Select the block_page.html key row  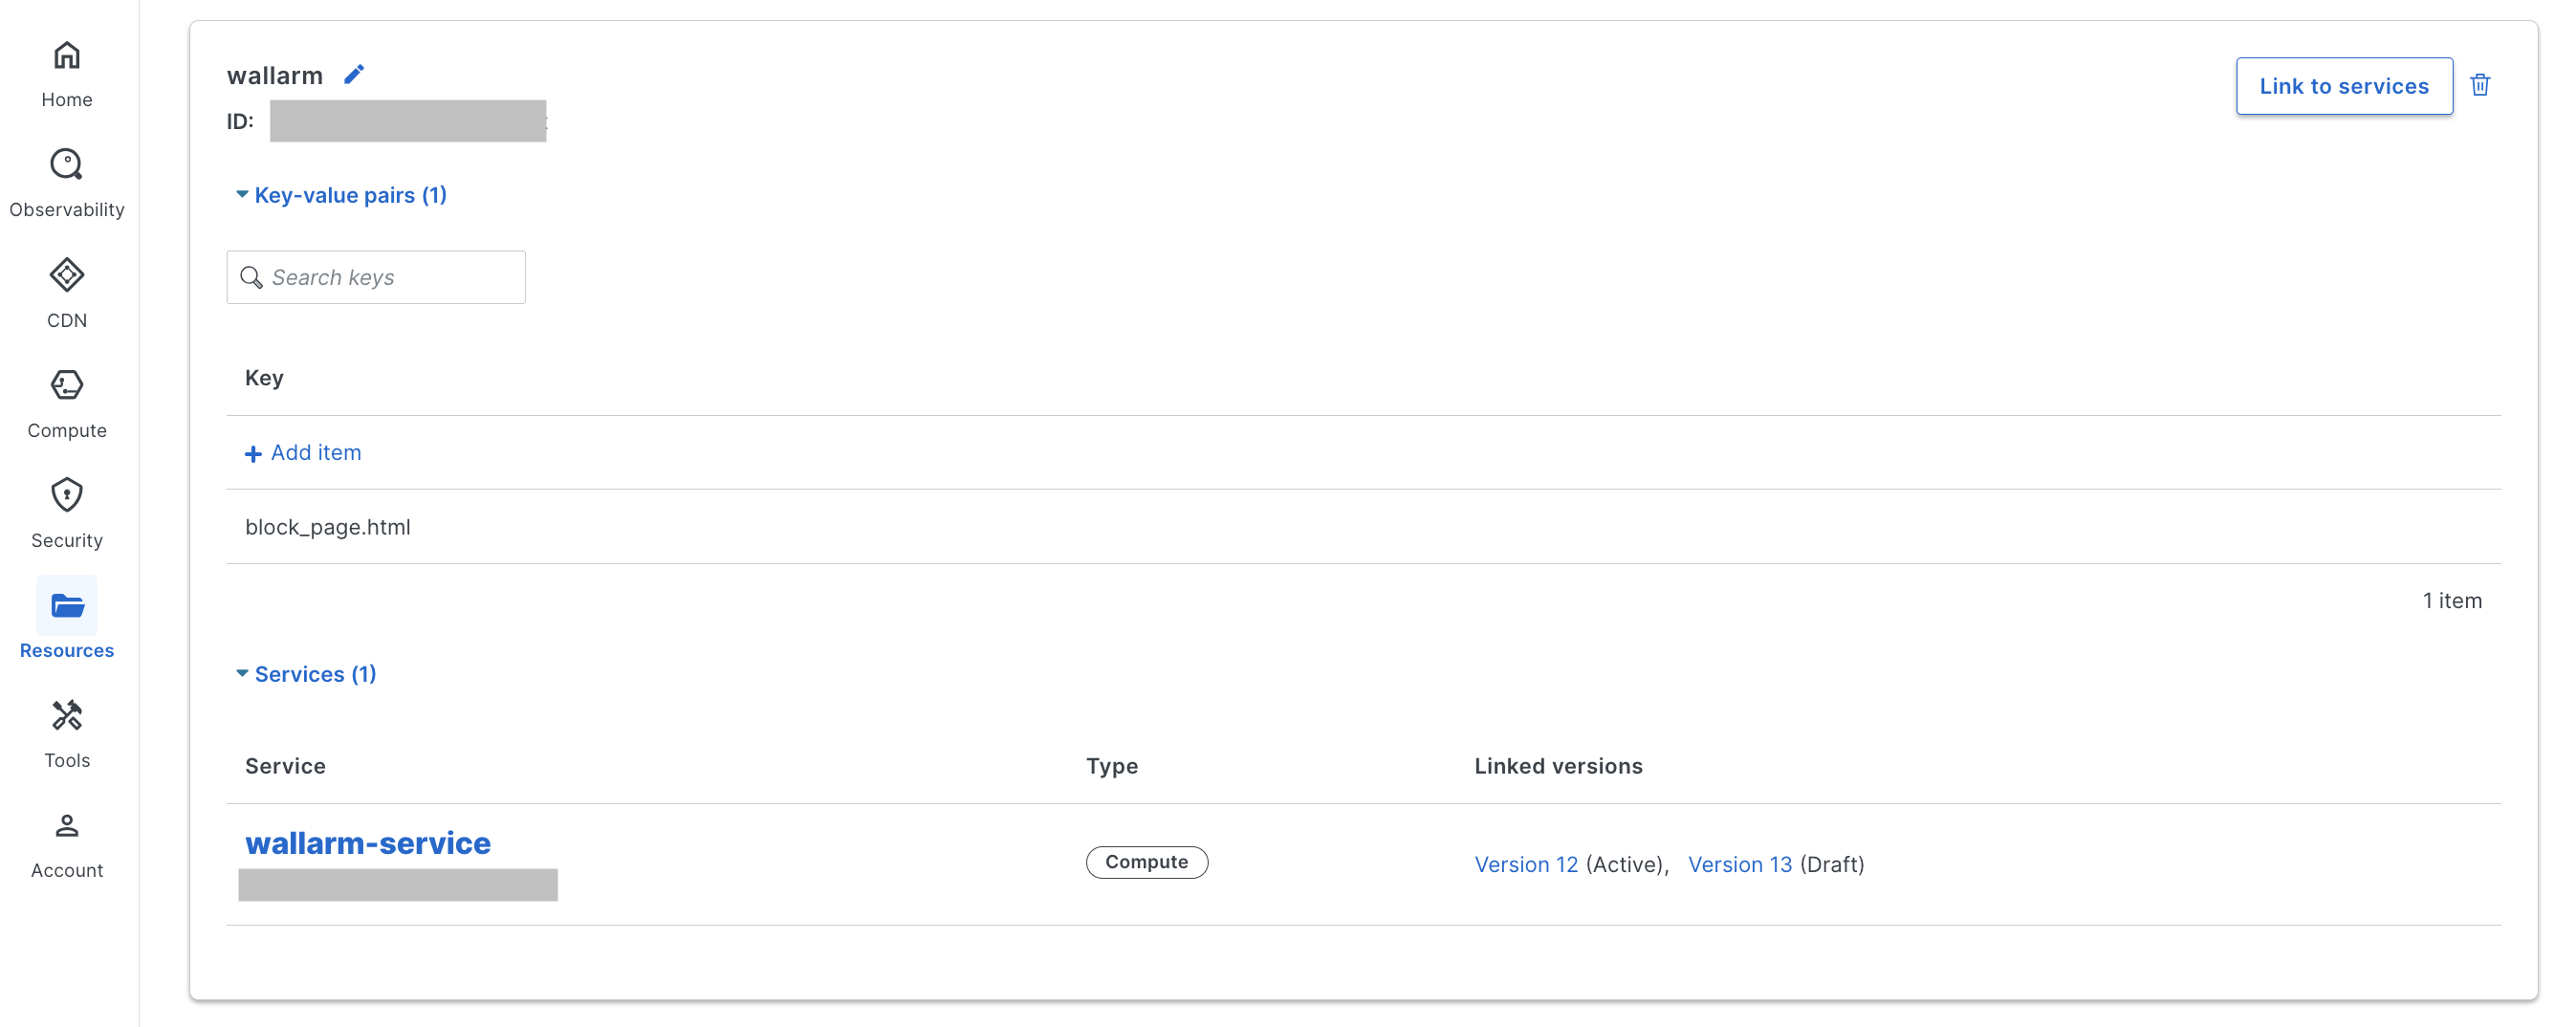point(328,527)
